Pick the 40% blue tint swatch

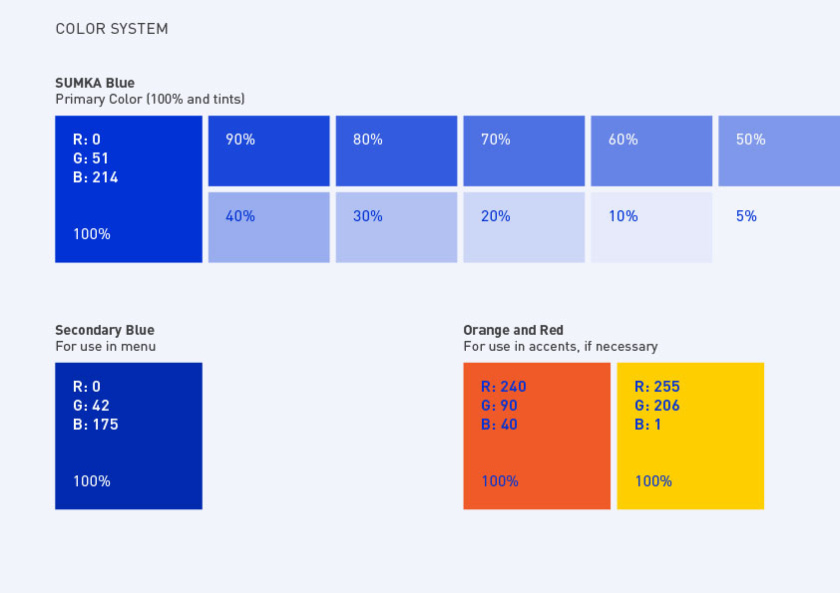click(268, 227)
